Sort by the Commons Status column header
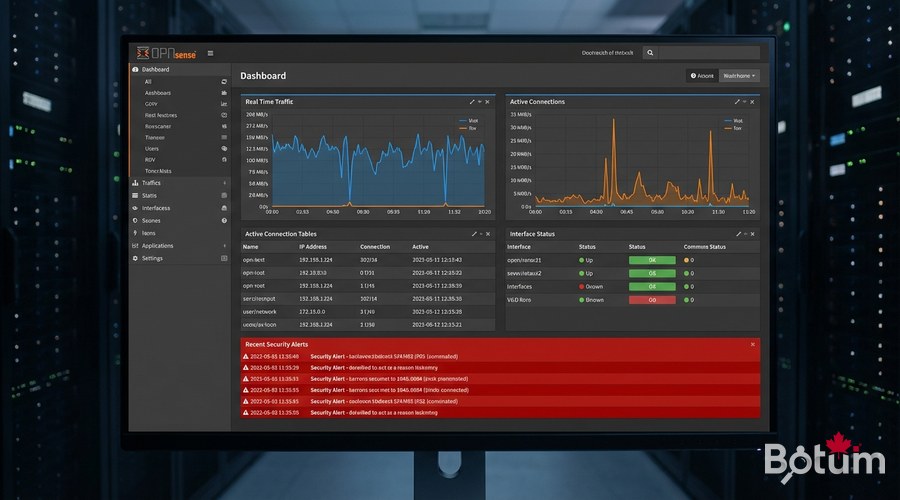 (704, 247)
